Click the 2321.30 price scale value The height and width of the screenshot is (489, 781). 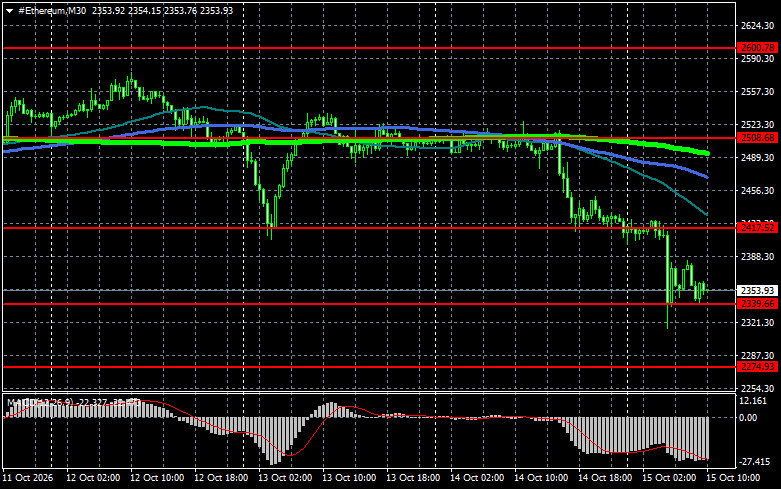tap(758, 323)
